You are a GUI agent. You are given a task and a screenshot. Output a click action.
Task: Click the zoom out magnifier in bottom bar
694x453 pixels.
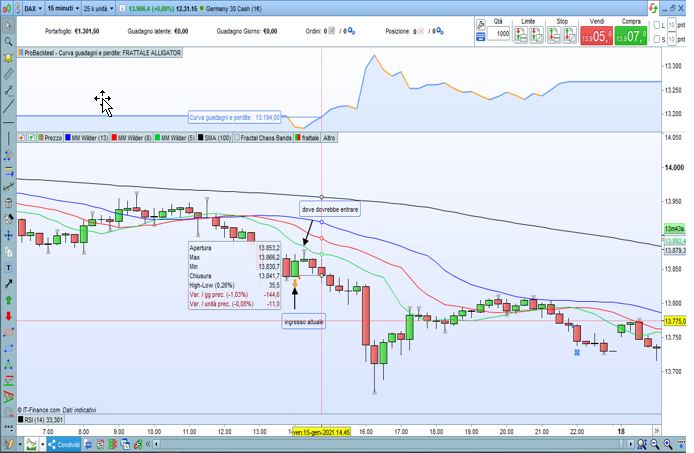tap(655, 444)
